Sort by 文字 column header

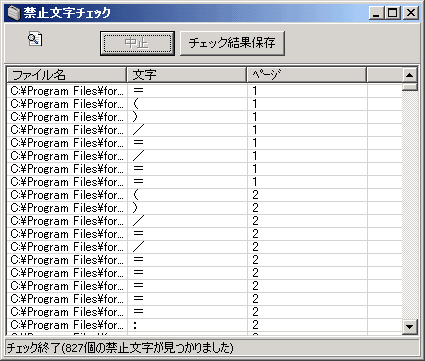pyautogui.click(x=187, y=75)
